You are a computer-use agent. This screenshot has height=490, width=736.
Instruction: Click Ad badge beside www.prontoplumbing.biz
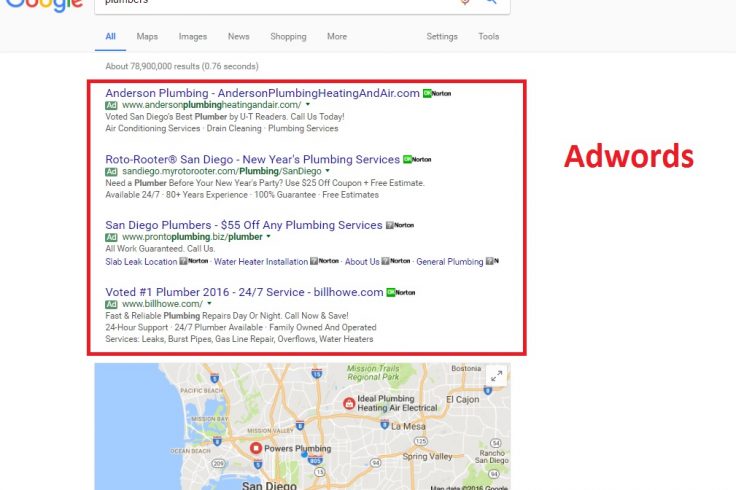click(x=111, y=237)
